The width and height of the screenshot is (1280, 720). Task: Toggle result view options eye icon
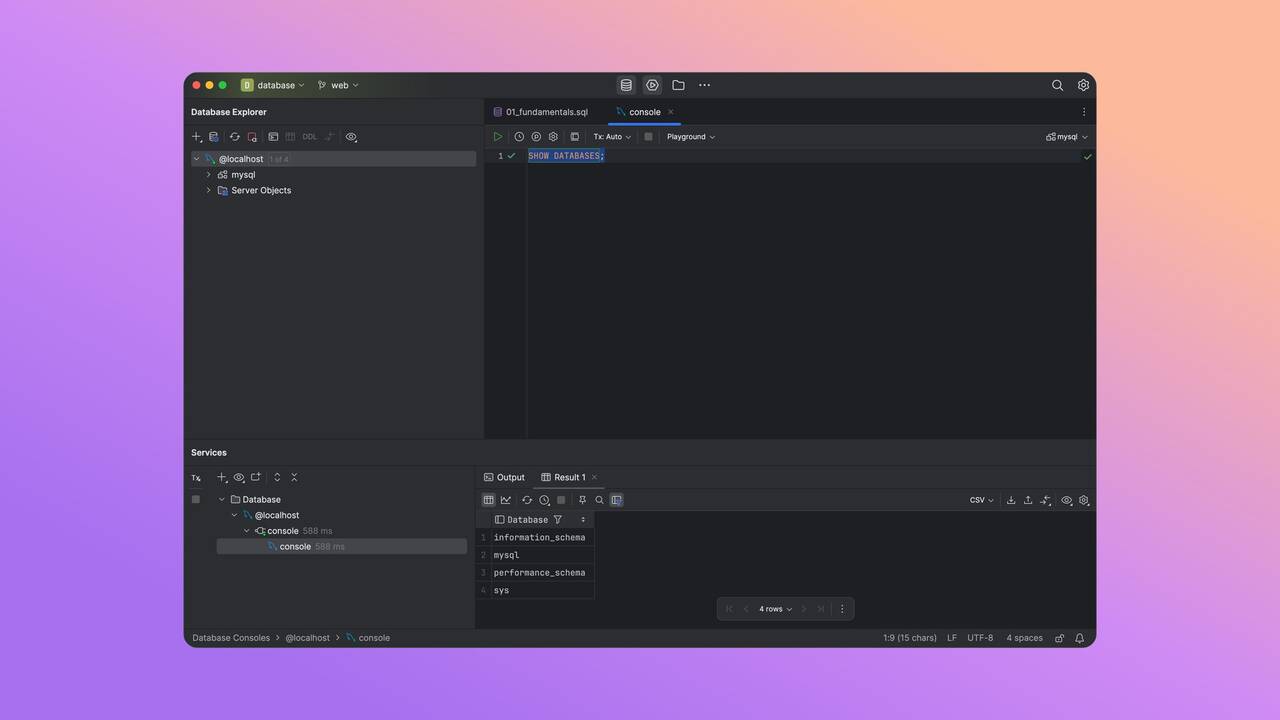(1066, 500)
